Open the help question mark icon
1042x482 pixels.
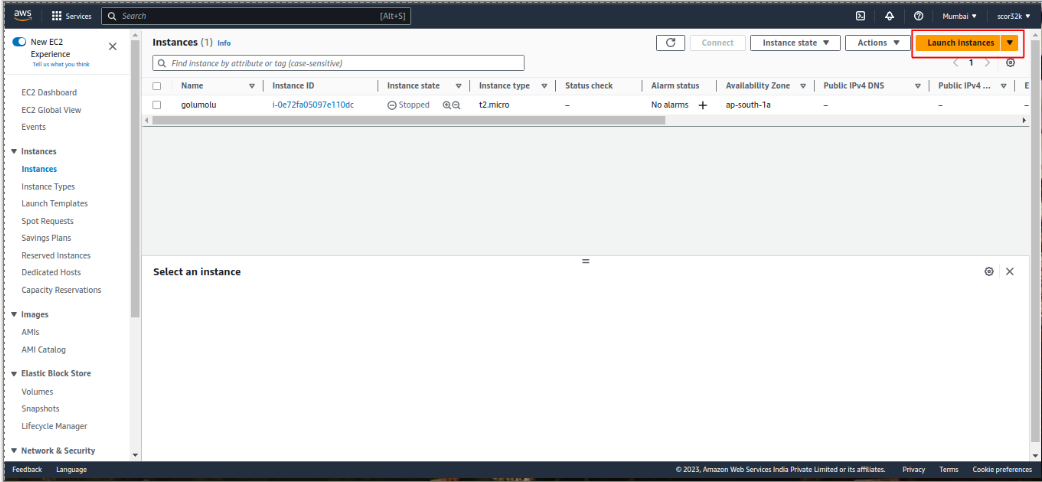918,16
